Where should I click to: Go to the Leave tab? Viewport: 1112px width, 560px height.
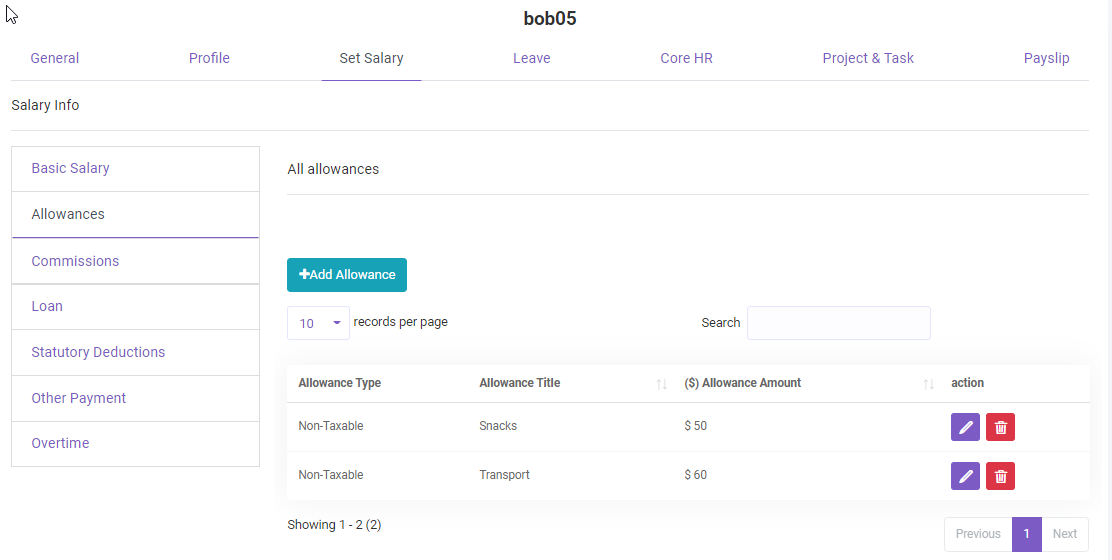pyautogui.click(x=531, y=58)
